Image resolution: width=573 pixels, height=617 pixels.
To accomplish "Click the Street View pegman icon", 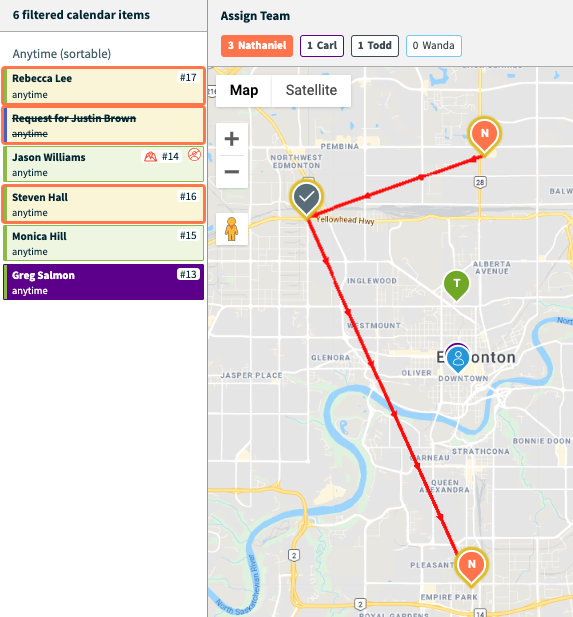I will click(x=232, y=229).
